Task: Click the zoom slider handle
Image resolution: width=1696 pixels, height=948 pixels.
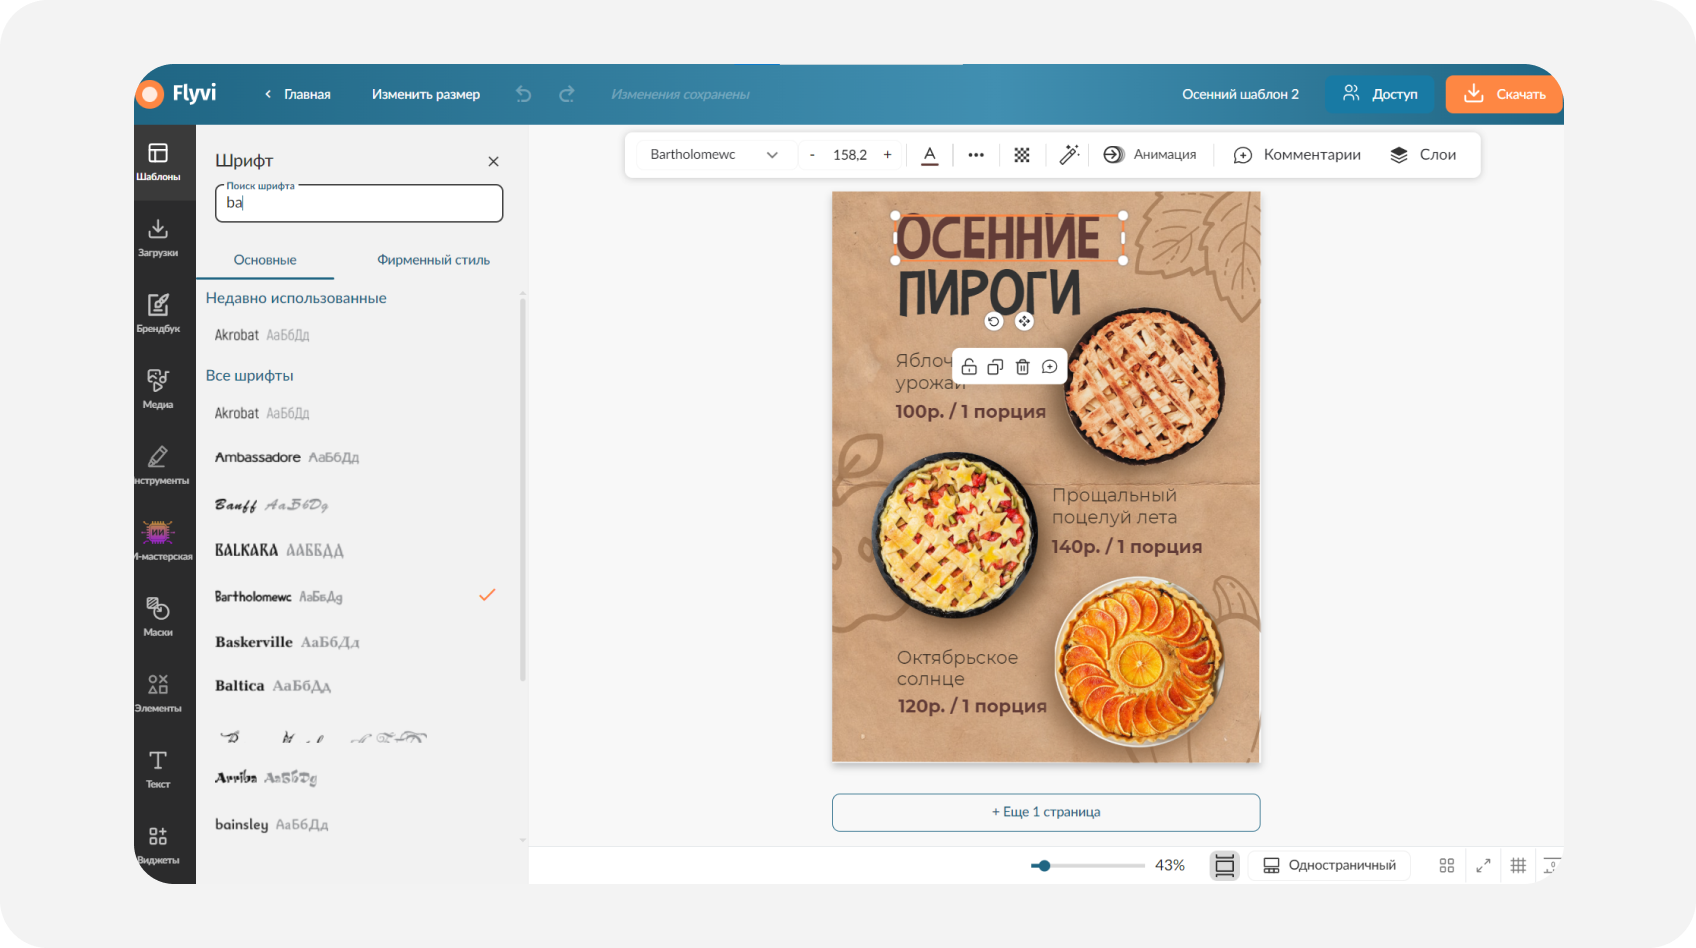Action: point(1044,865)
